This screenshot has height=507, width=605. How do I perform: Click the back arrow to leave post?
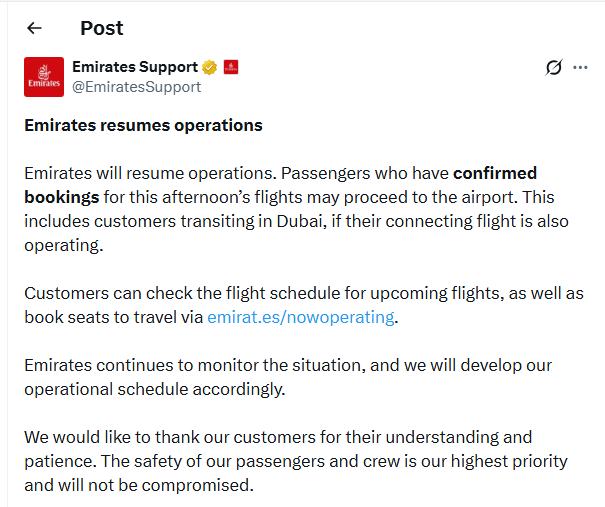pyautogui.click(x=35, y=28)
